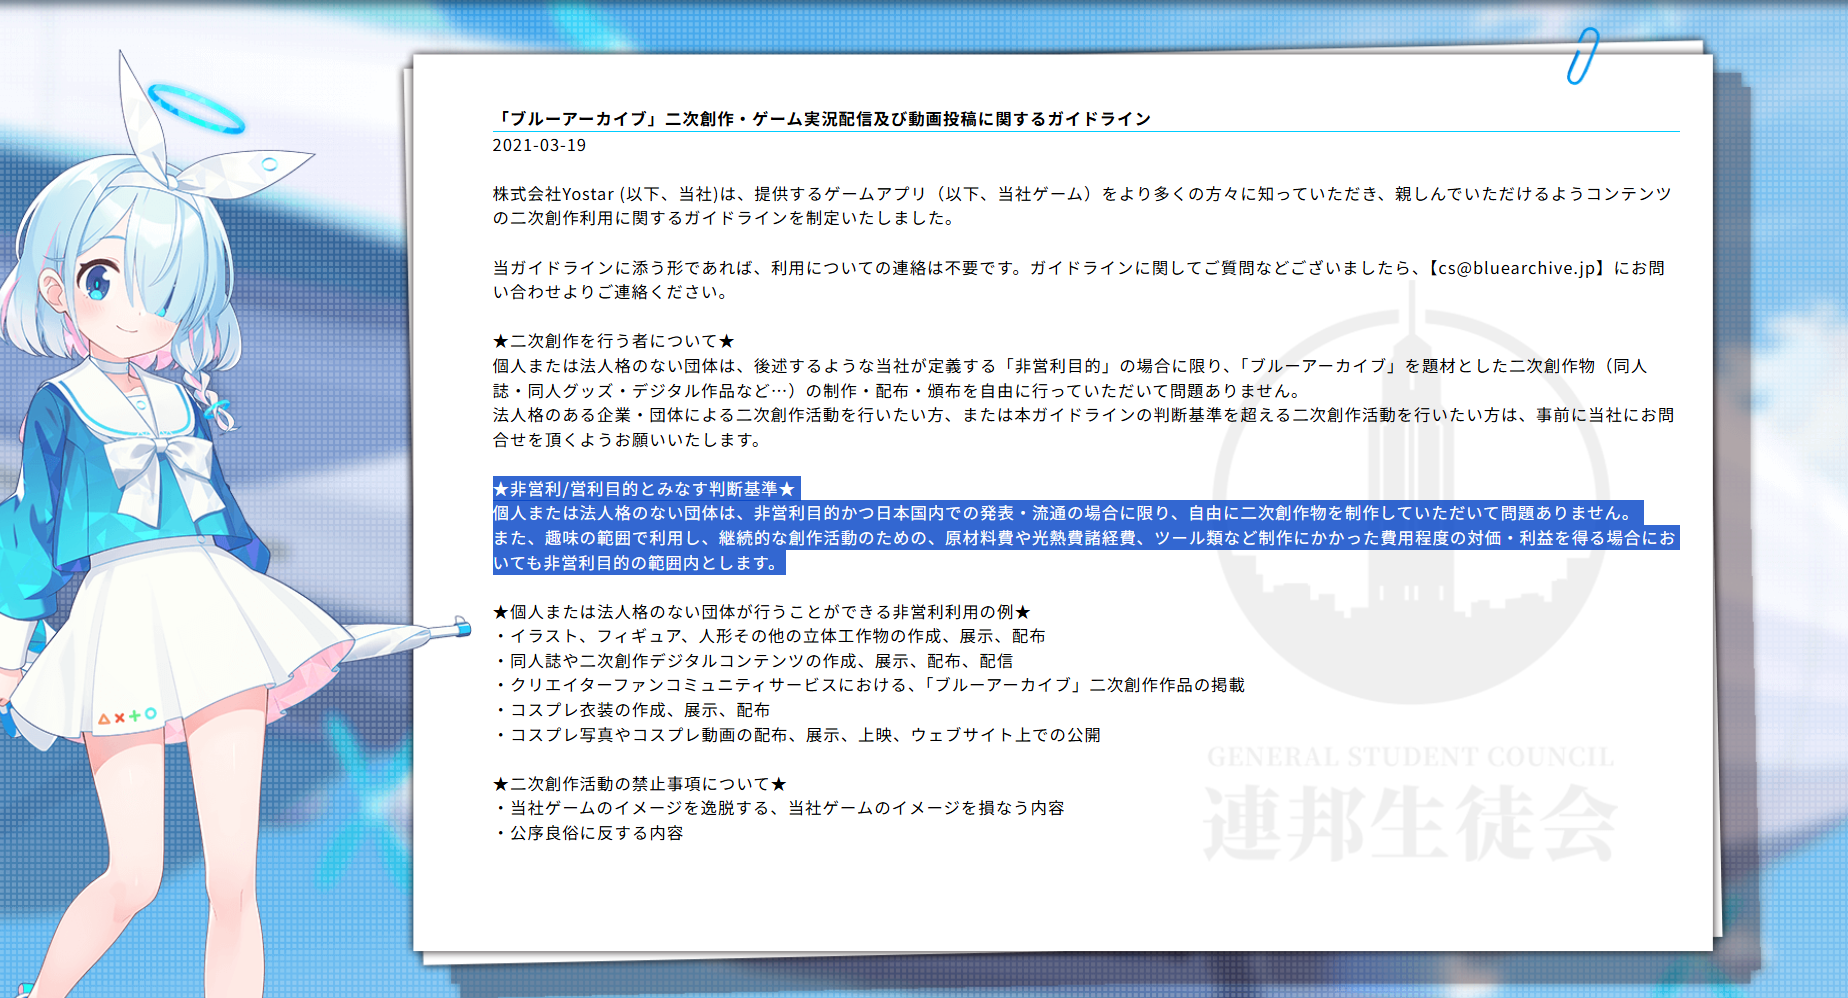Click the bullet 公序良俗に反する内容
The height and width of the screenshot is (998, 1848).
588,833
